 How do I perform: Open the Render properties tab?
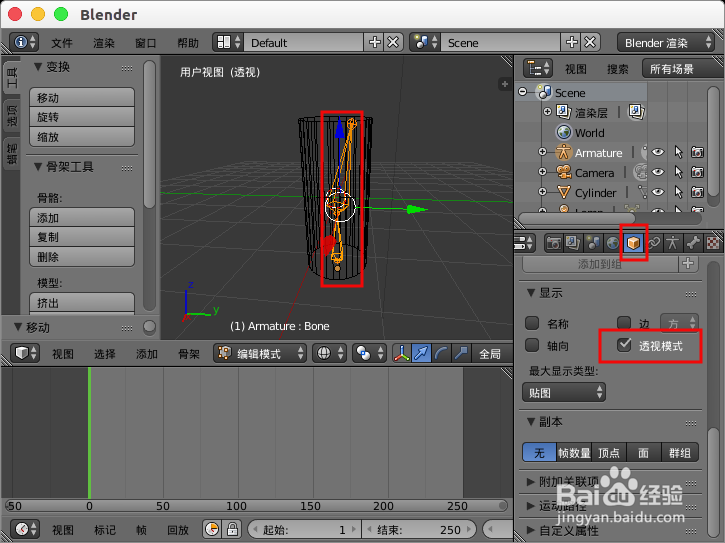click(x=553, y=242)
